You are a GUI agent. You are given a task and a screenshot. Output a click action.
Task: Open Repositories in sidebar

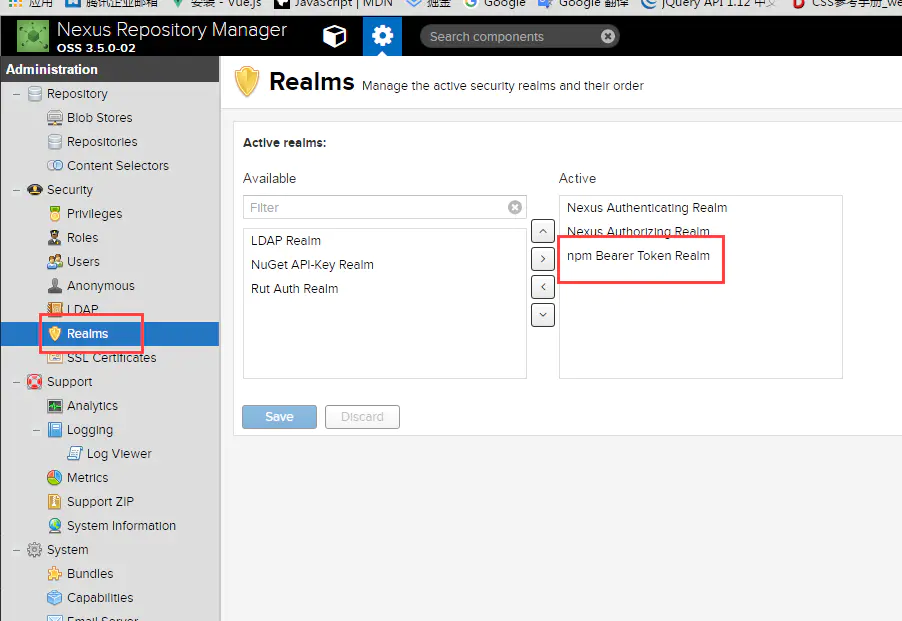[102, 141]
